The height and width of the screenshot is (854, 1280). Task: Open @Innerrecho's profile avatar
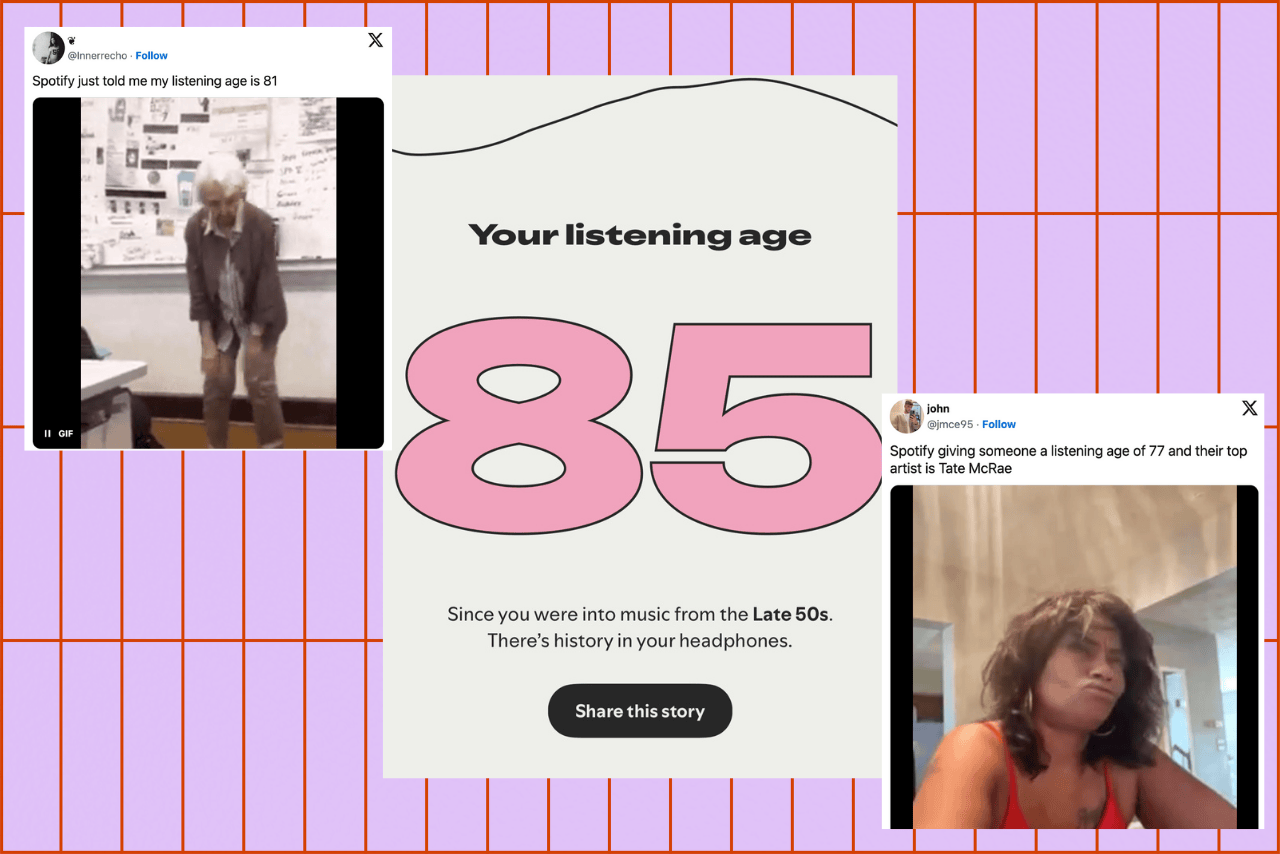pos(48,47)
